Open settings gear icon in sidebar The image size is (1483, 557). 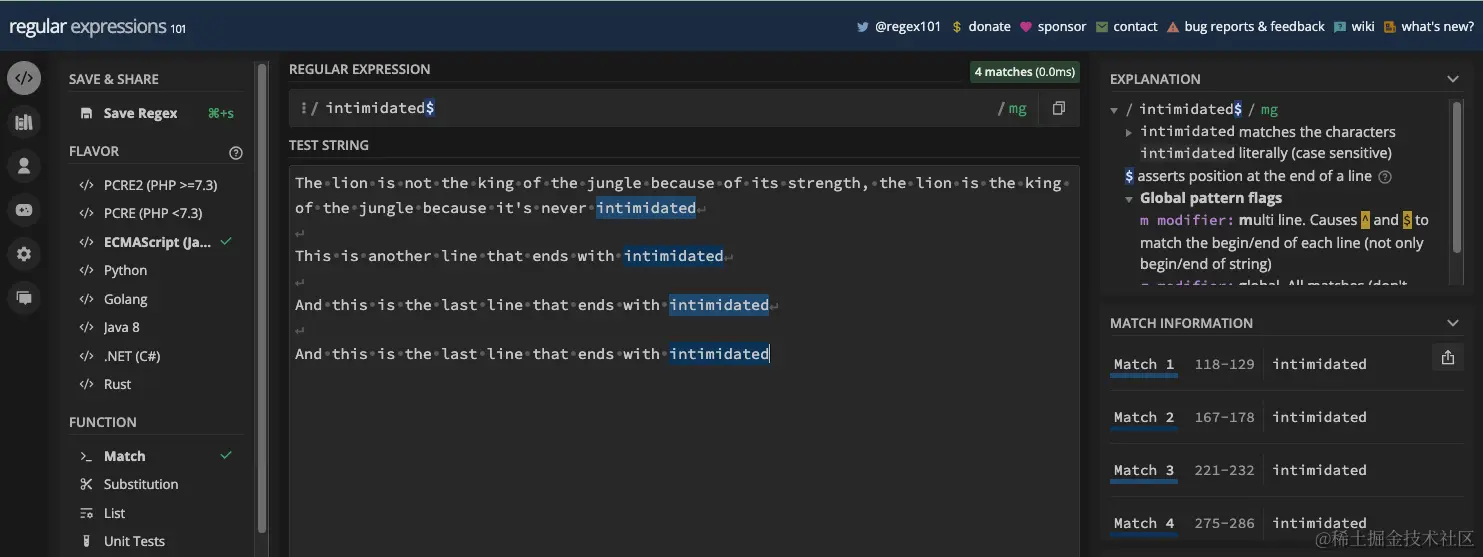click(x=24, y=254)
